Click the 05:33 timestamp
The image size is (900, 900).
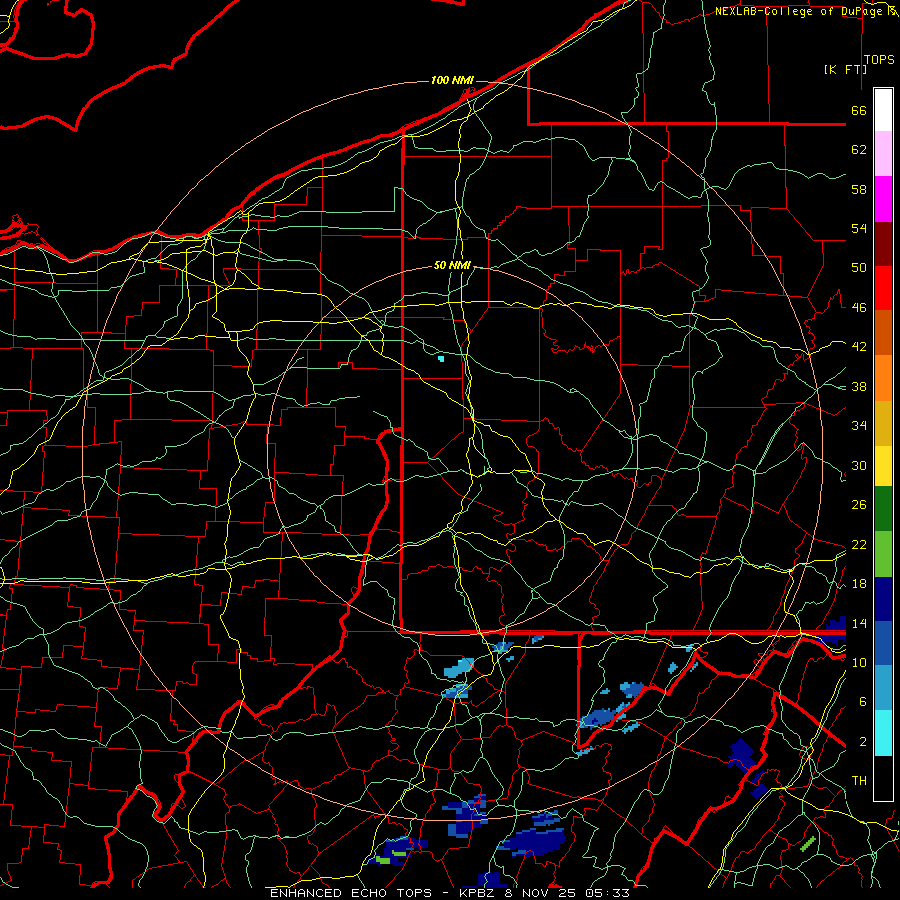tap(607, 893)
